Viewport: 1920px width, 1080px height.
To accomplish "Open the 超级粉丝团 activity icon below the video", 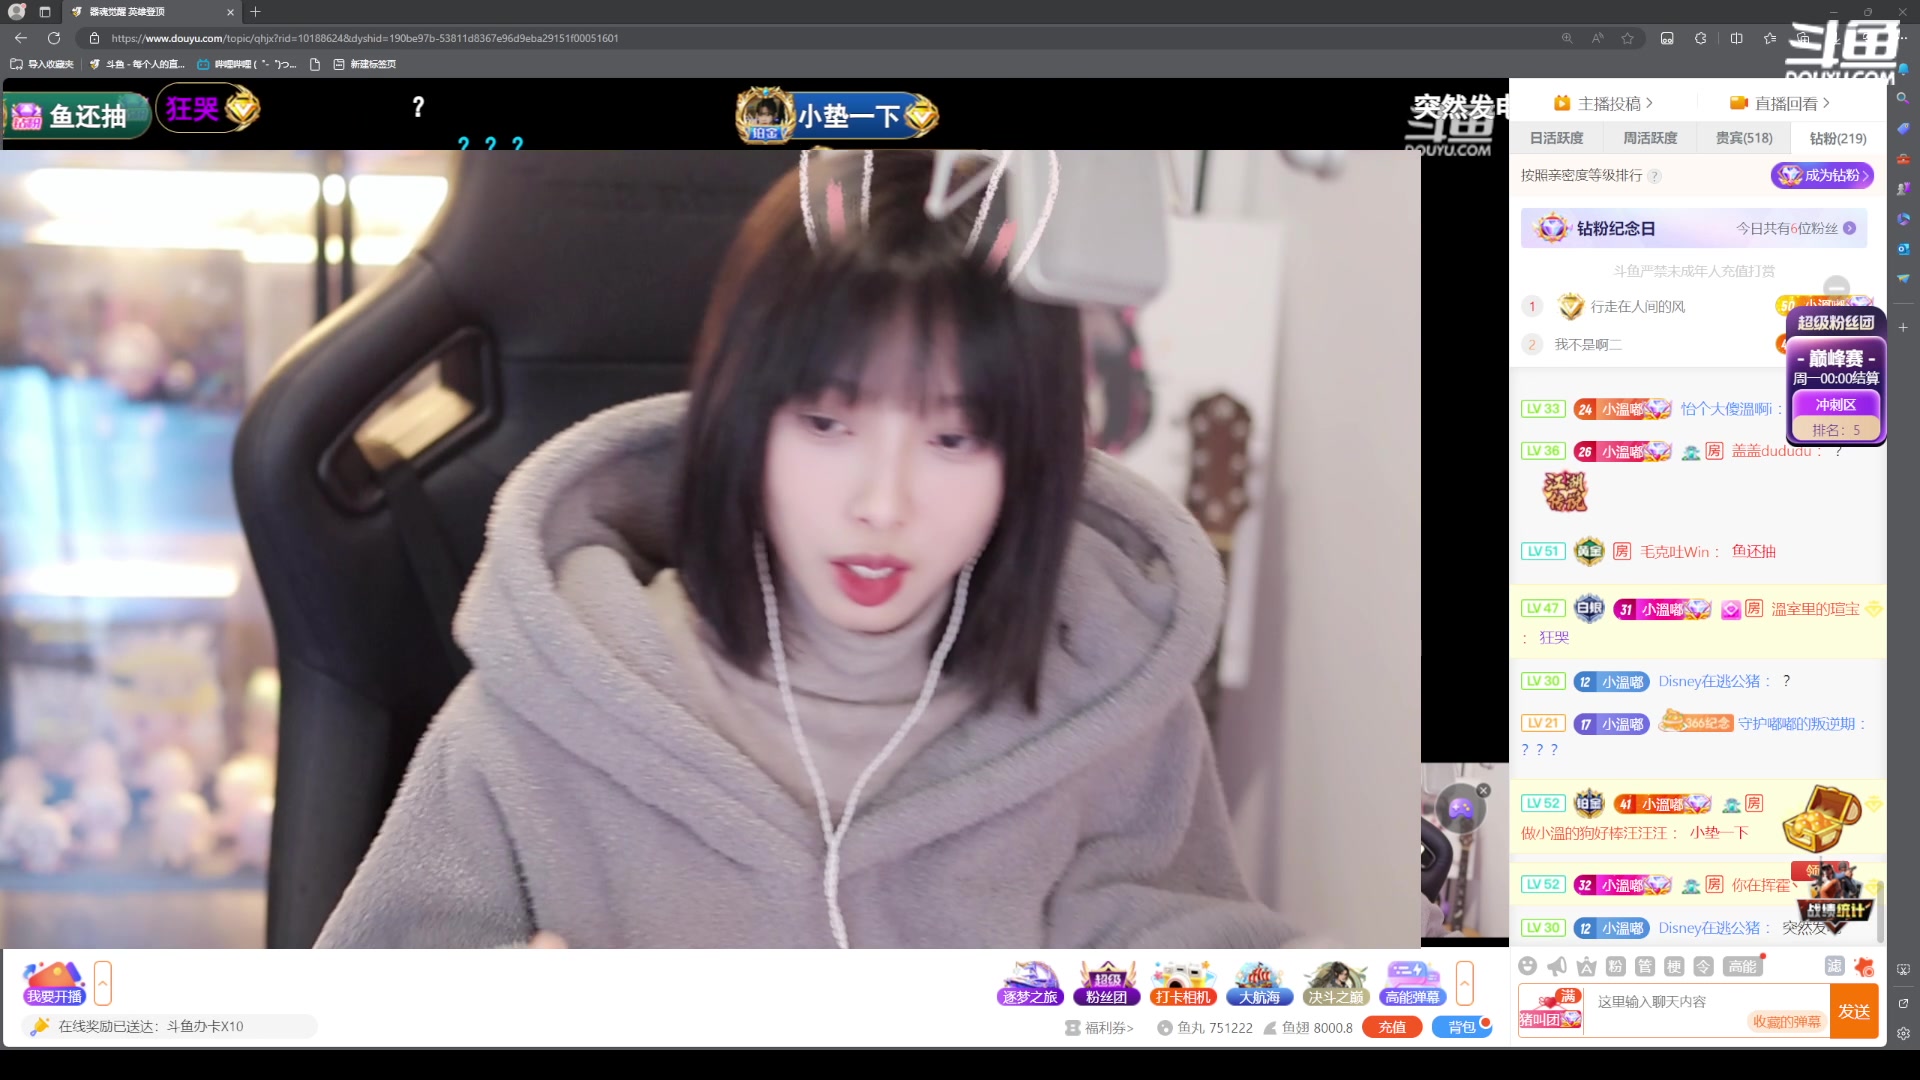I will point(1106,983).
